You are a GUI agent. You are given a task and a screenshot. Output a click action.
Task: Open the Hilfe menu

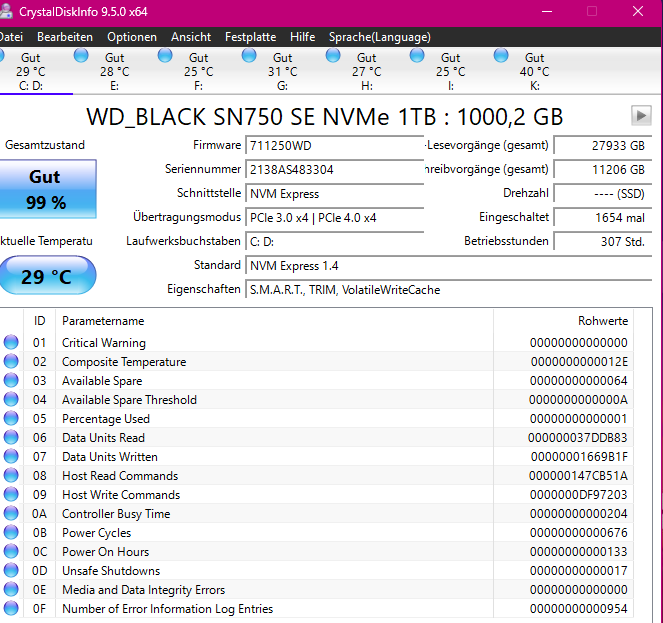coord(302,37)
